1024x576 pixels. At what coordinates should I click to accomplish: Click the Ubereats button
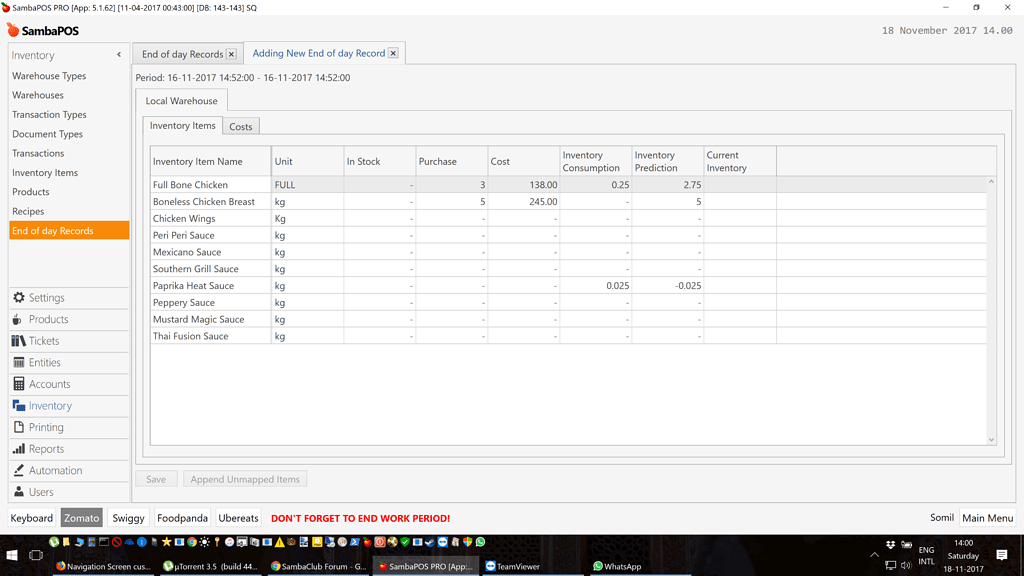[238, 518]
